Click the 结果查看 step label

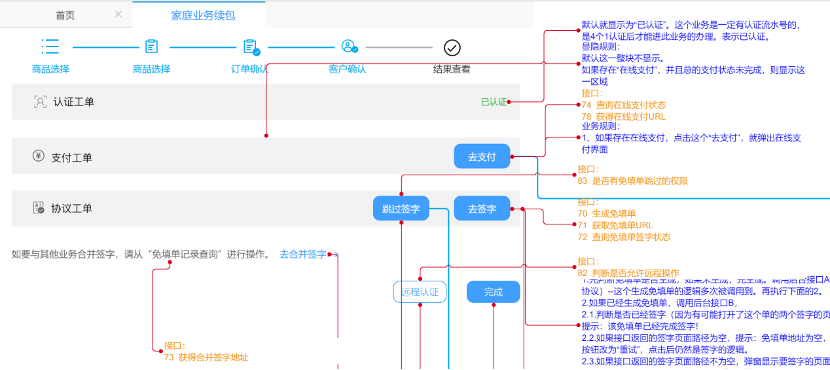(452, 69)
